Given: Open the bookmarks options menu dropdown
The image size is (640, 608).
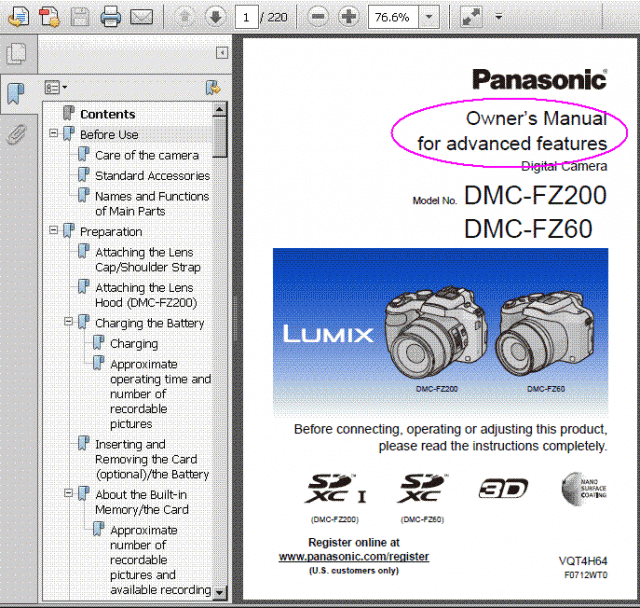Looking at the screenshot, I should point(56,87).
